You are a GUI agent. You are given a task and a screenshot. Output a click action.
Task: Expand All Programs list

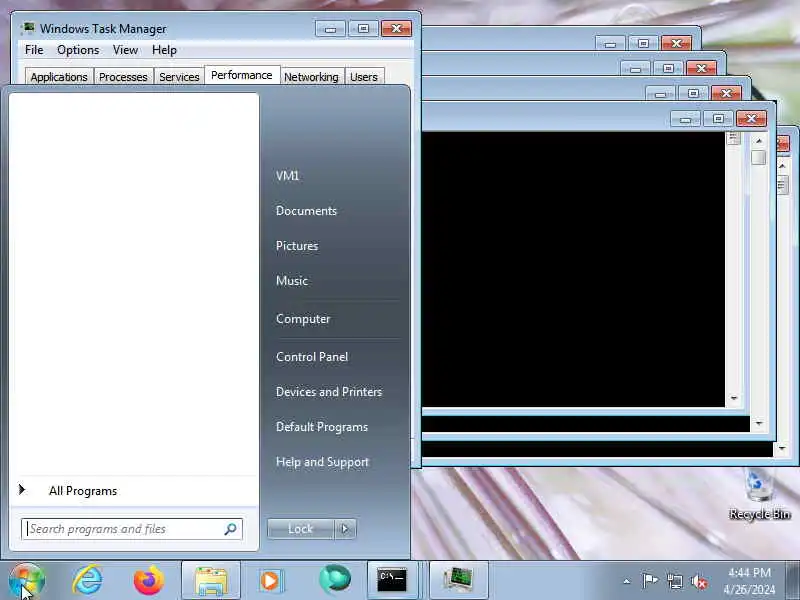[x=134, y=491]
